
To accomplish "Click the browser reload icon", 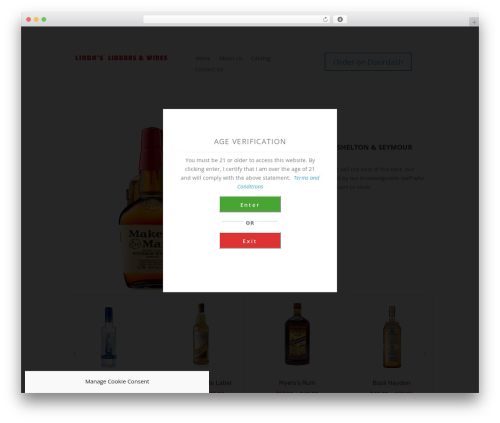I will click(x=325, y=20).
